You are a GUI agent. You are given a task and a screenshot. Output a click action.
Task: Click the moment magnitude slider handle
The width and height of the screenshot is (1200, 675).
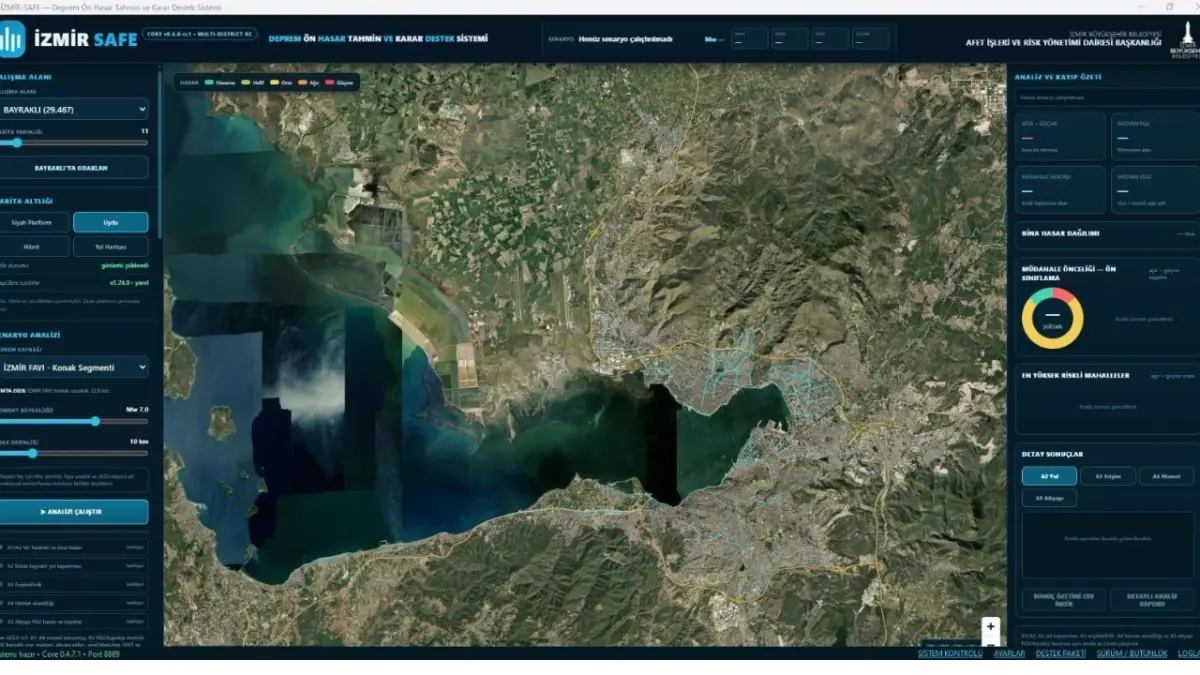tap(96, 421)
